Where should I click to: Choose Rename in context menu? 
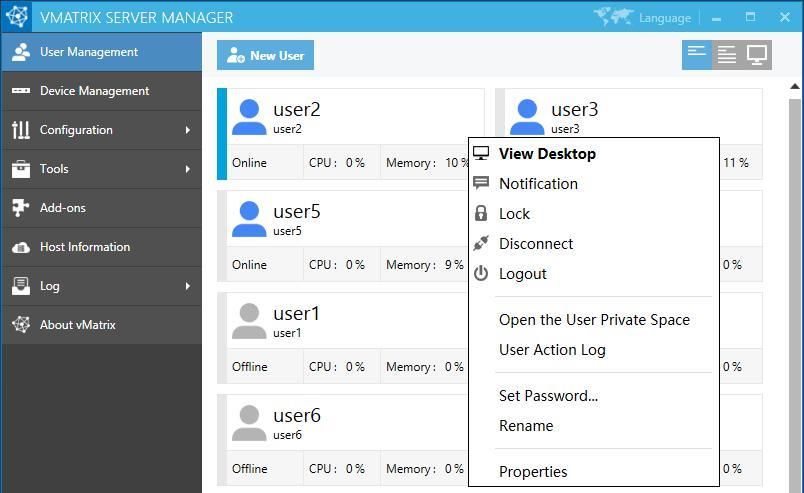click(x=594, y=426)
